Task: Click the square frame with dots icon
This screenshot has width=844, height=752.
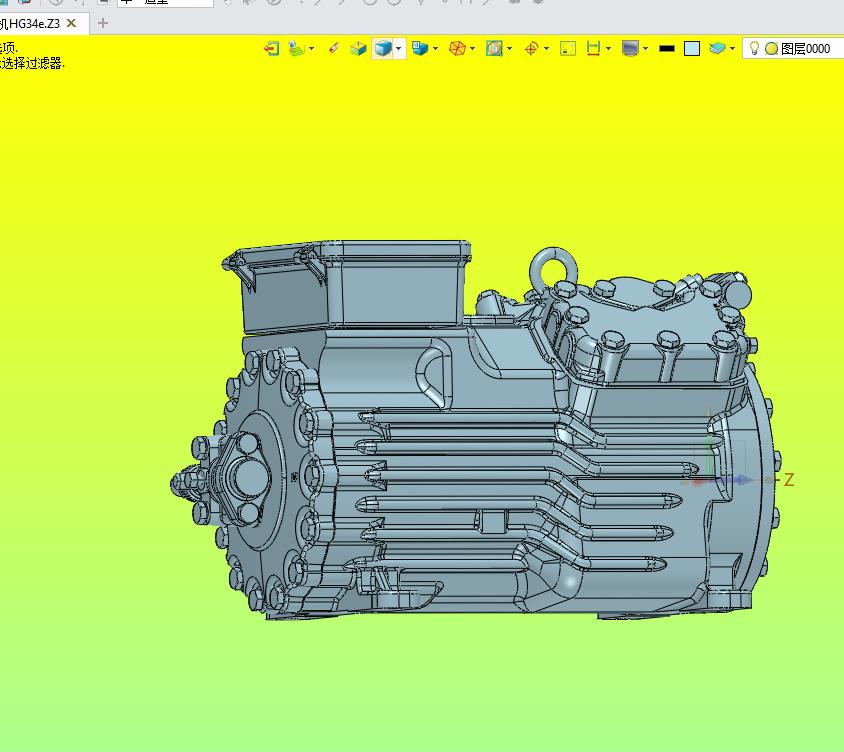Action: point(568,49)
